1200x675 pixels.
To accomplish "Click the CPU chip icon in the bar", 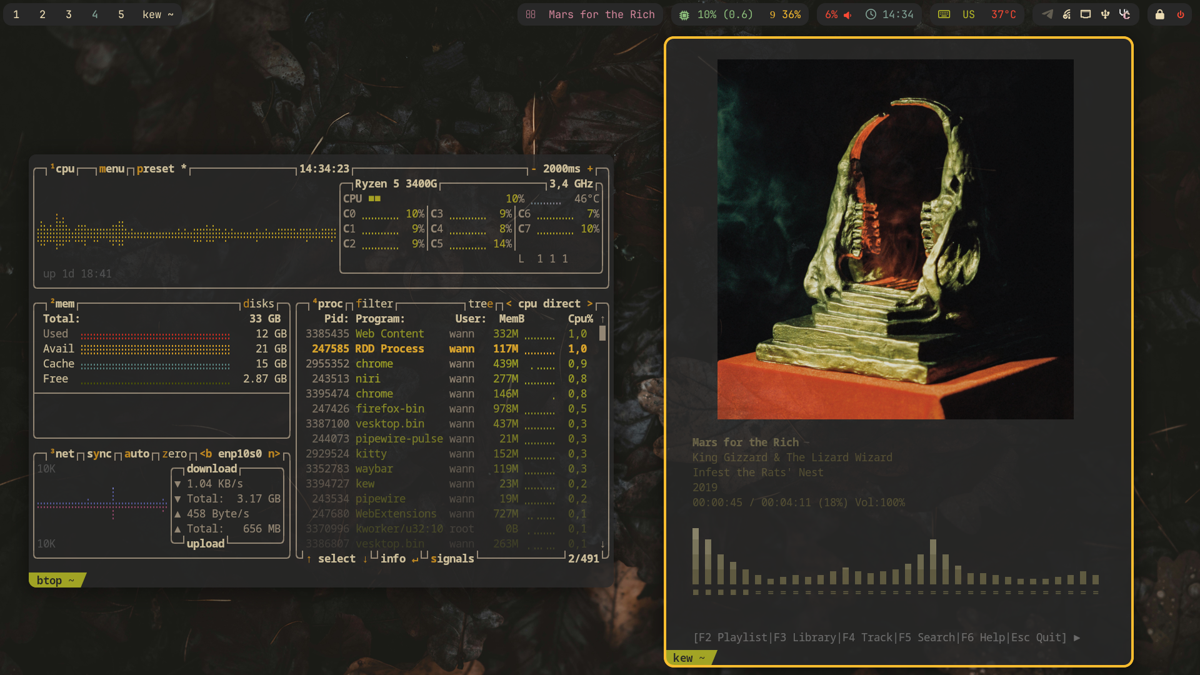I will pos(684,15).
